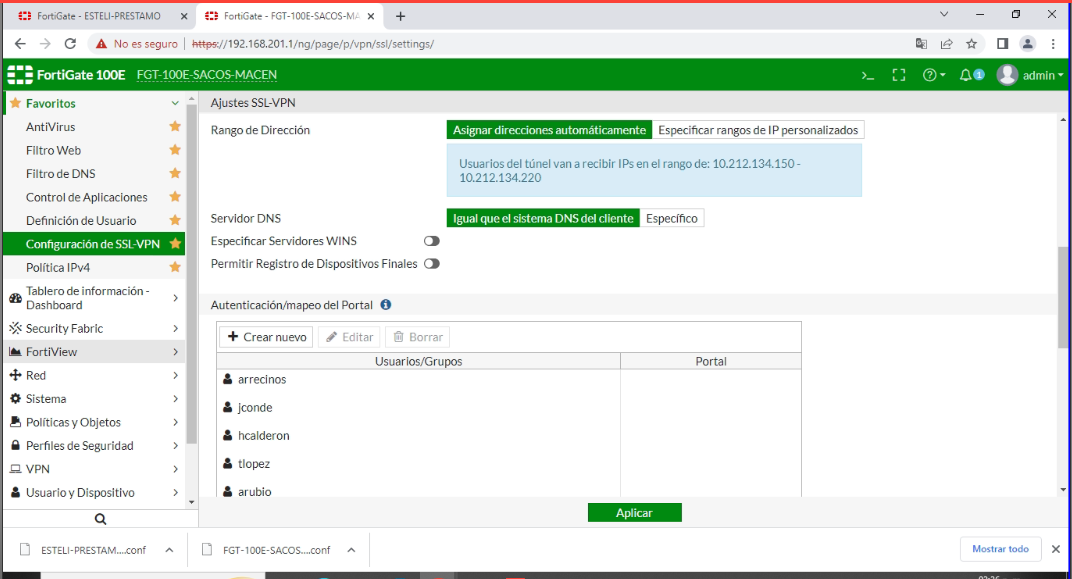
Task: Open Filtro Web in Favoritos menu
Action: (54, 150)
